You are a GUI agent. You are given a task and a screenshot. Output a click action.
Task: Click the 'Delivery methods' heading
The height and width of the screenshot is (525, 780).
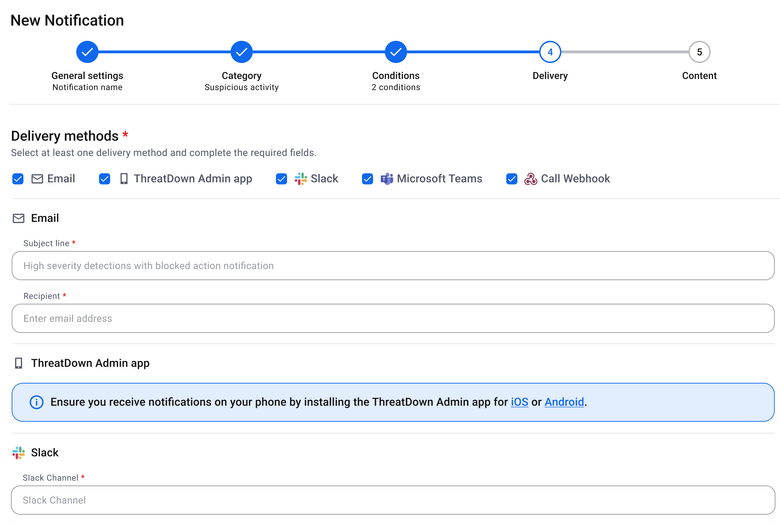click(x=65, y=136)
